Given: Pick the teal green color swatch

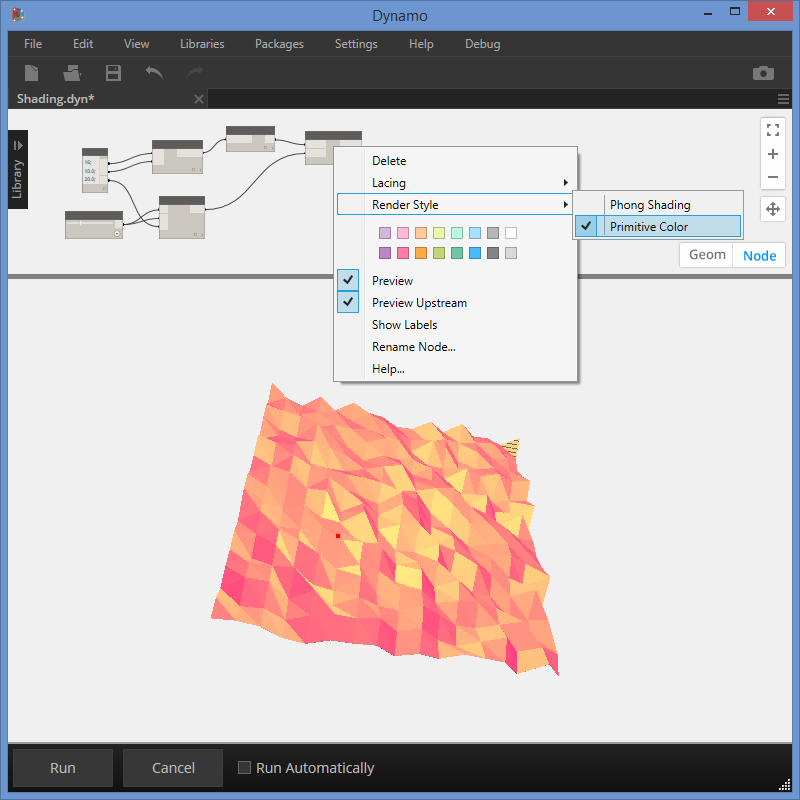Looking at the screenshot, I should coord(457,253).
